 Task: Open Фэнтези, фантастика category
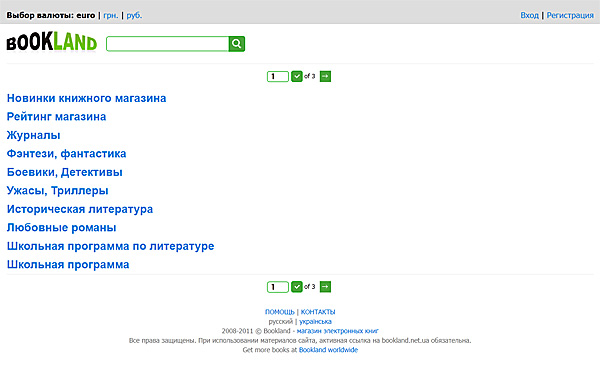tap(67, 154)
